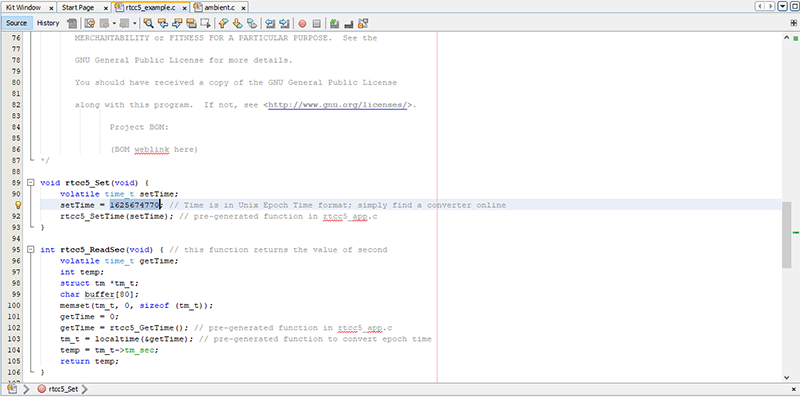Click the tm_sec member on line 104

pyautogui.click(x=141, y=350)
